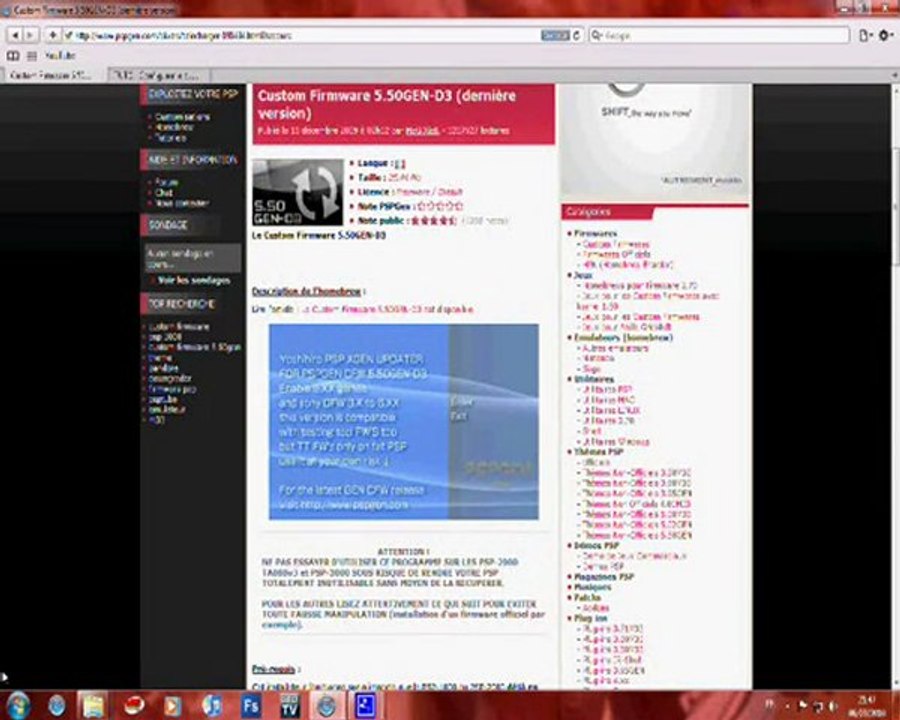Viewport: 900px width, 720px height.
Task: Click the 5.50 GEN-D3 thumbnail image
Action: 298,192
